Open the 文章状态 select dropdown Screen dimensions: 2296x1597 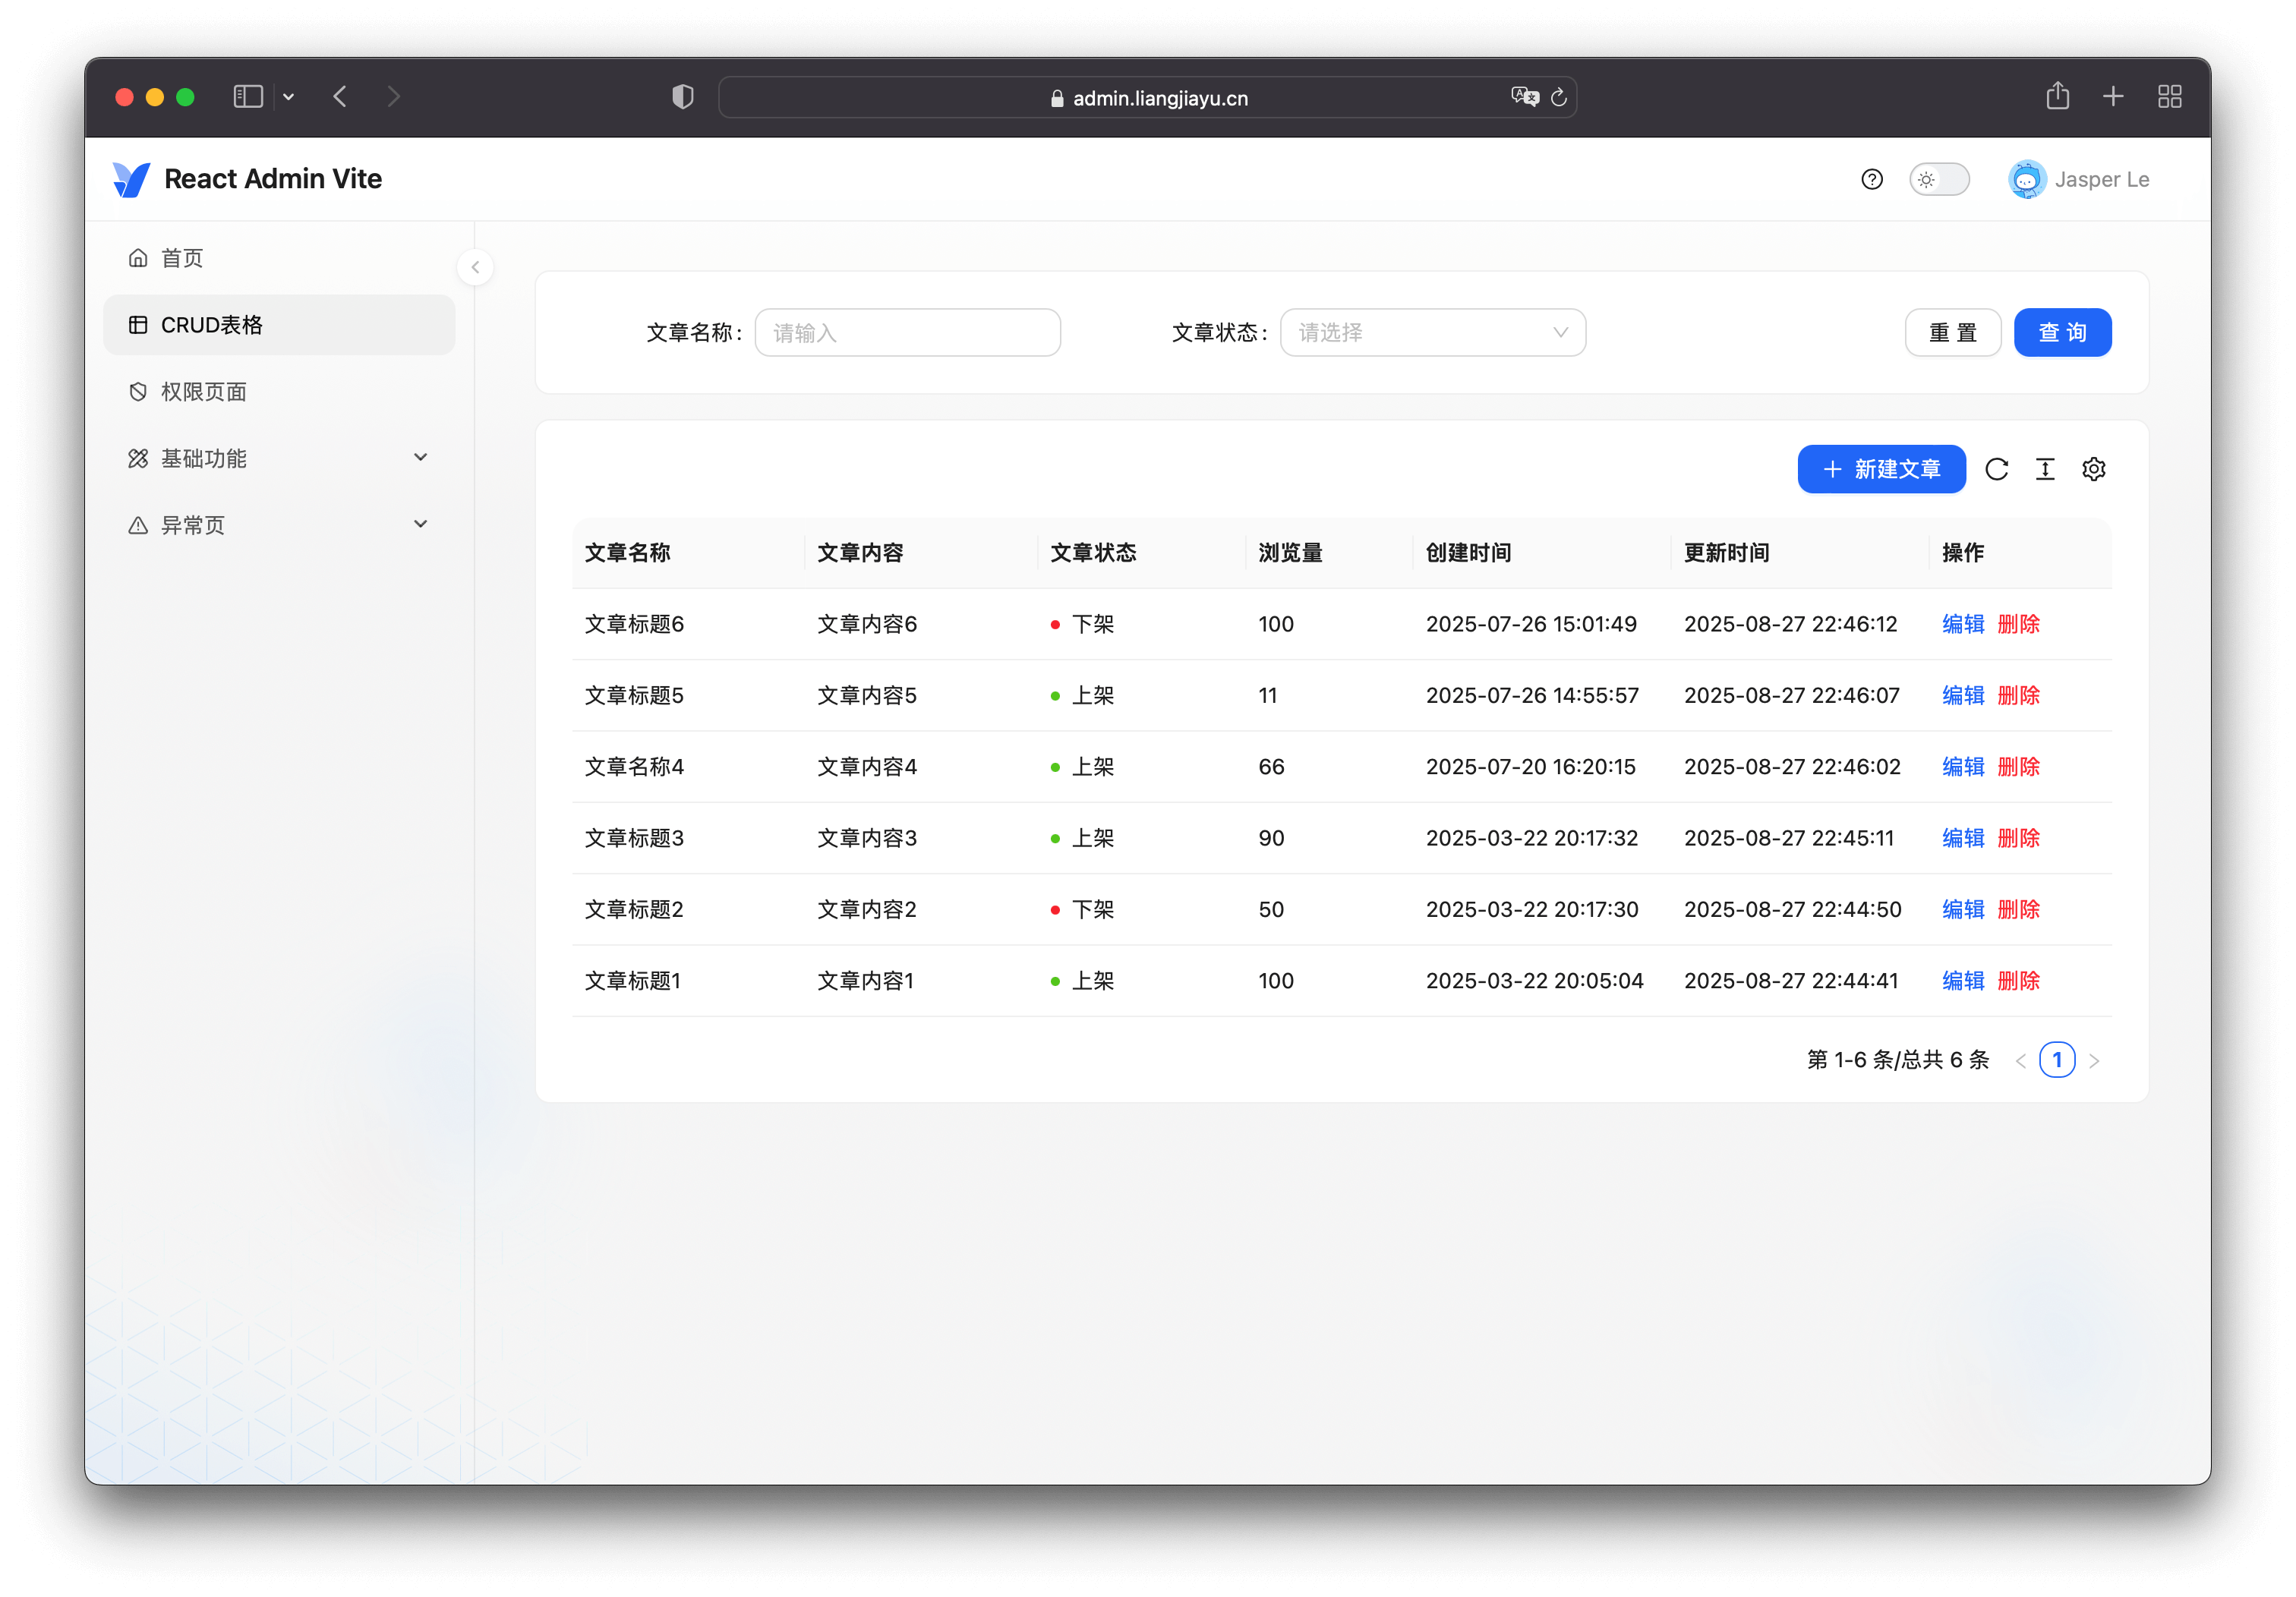coord(1432,332)
